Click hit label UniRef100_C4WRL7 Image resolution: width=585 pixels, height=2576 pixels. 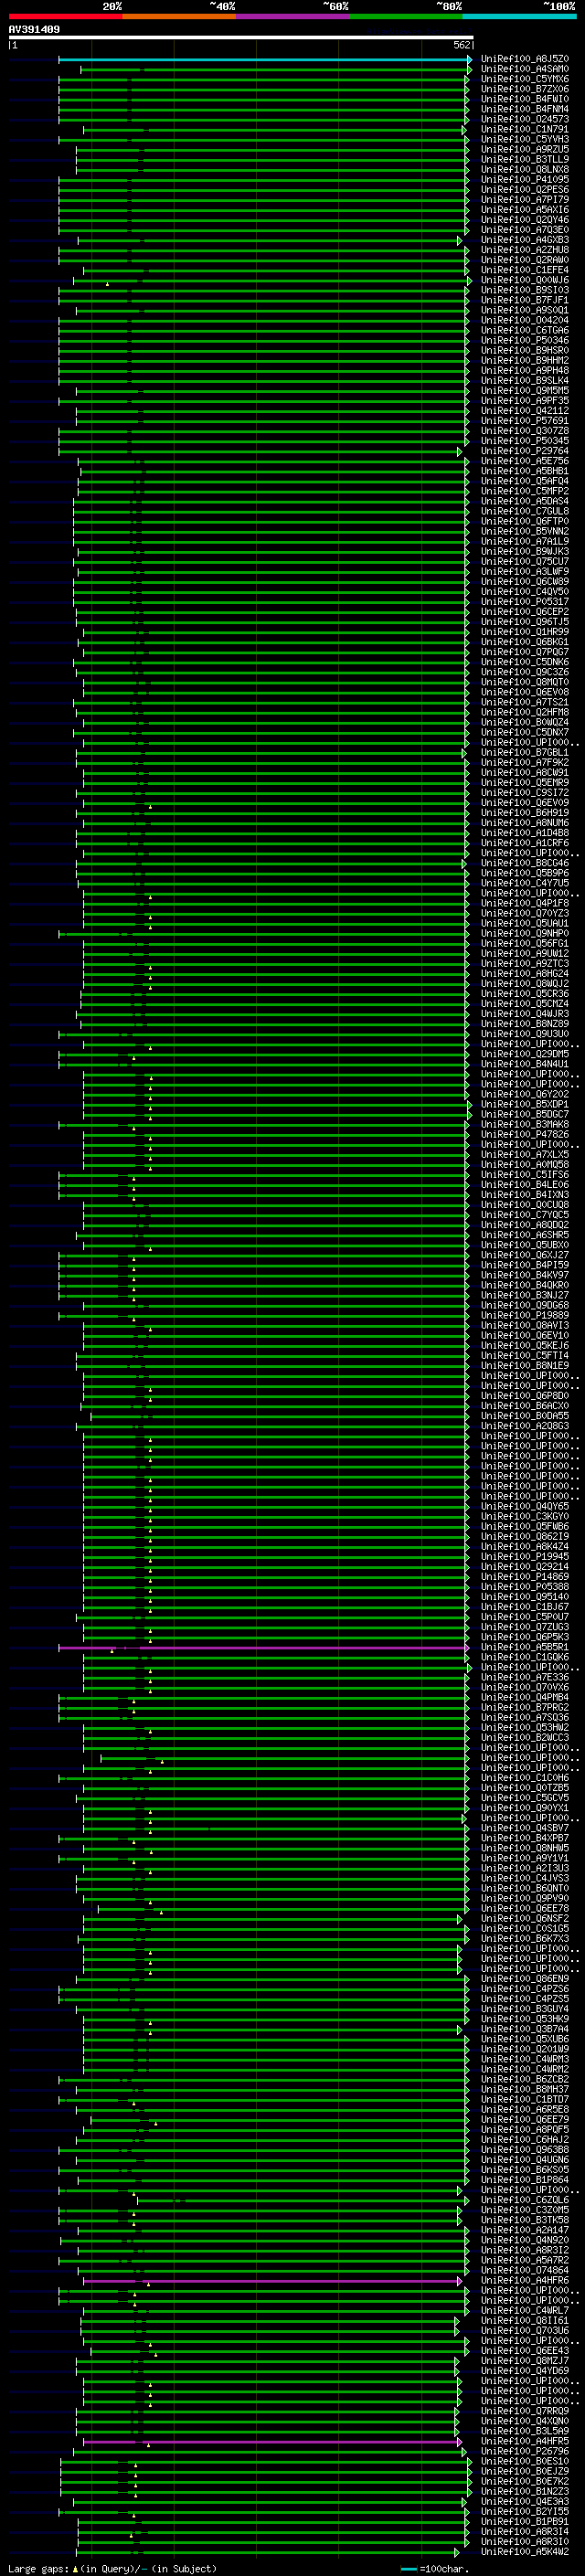pyautogui.click(x=525, y=2310)
